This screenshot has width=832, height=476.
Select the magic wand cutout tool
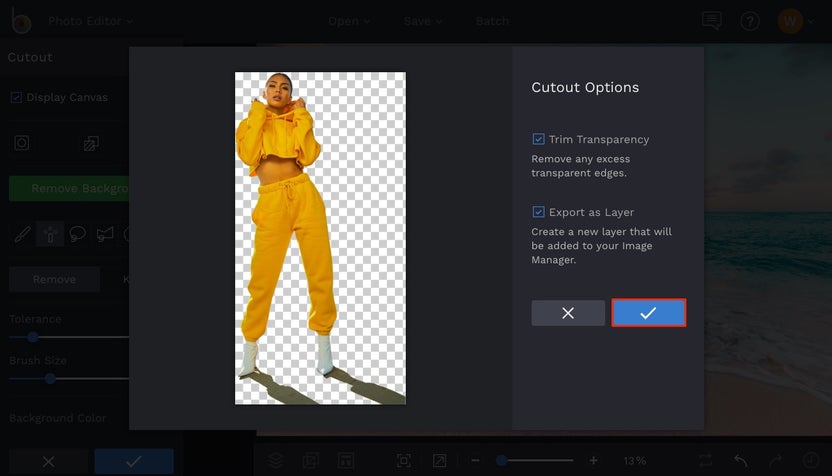tap(50, 234)
